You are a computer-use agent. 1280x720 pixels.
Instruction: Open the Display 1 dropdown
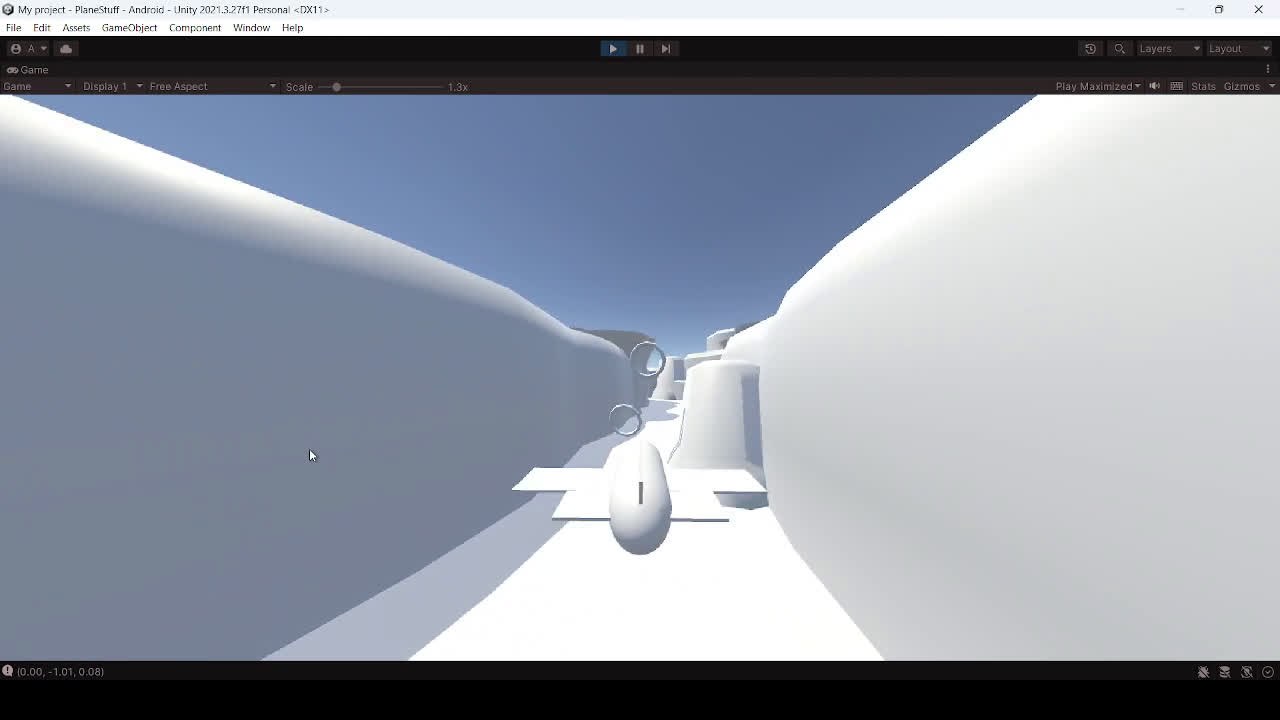point(112,87)
